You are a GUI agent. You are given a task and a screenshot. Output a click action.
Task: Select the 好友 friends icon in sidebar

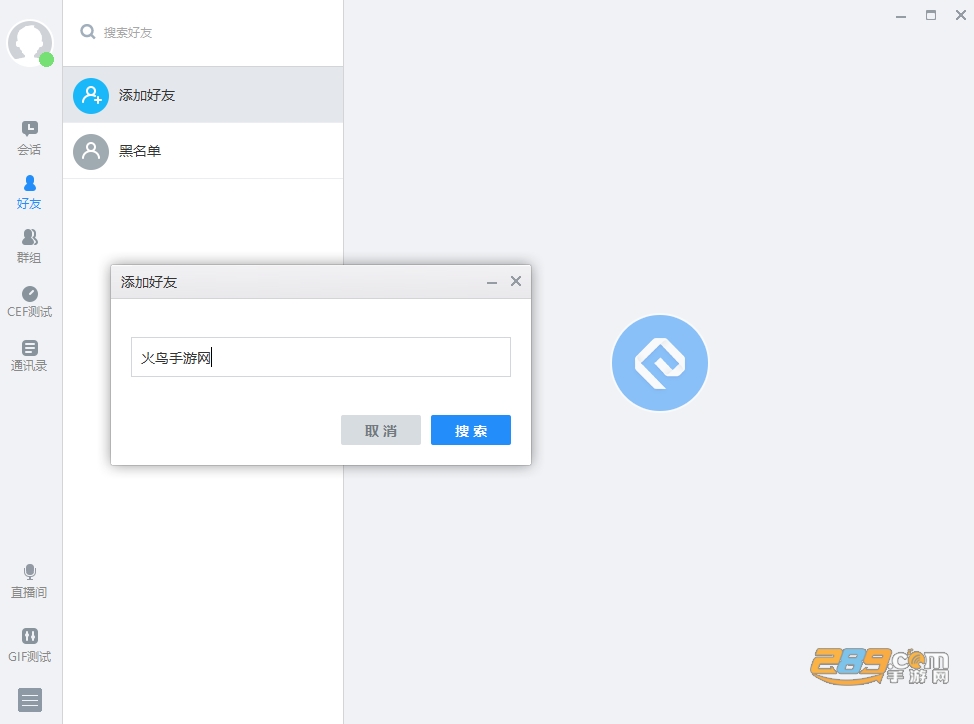29,183
